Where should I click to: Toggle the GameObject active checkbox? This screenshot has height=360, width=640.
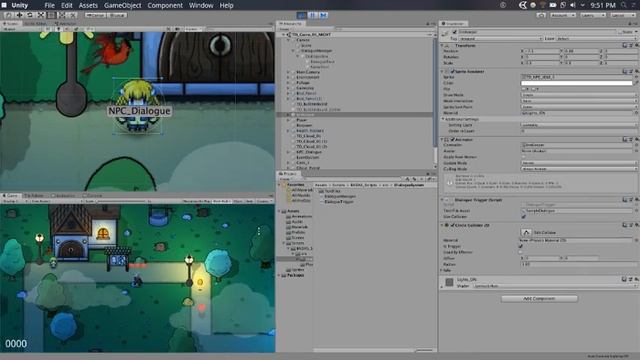click(x=454, y=32)
